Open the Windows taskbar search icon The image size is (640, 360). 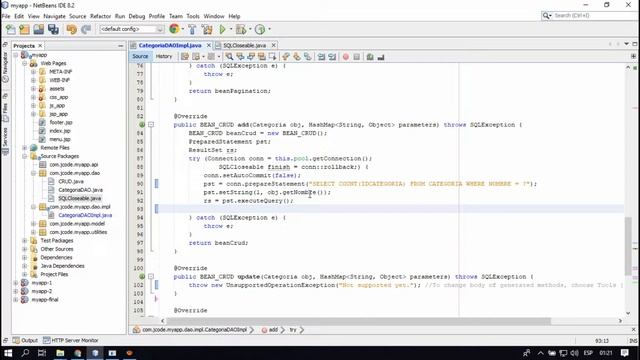(25, 353)
